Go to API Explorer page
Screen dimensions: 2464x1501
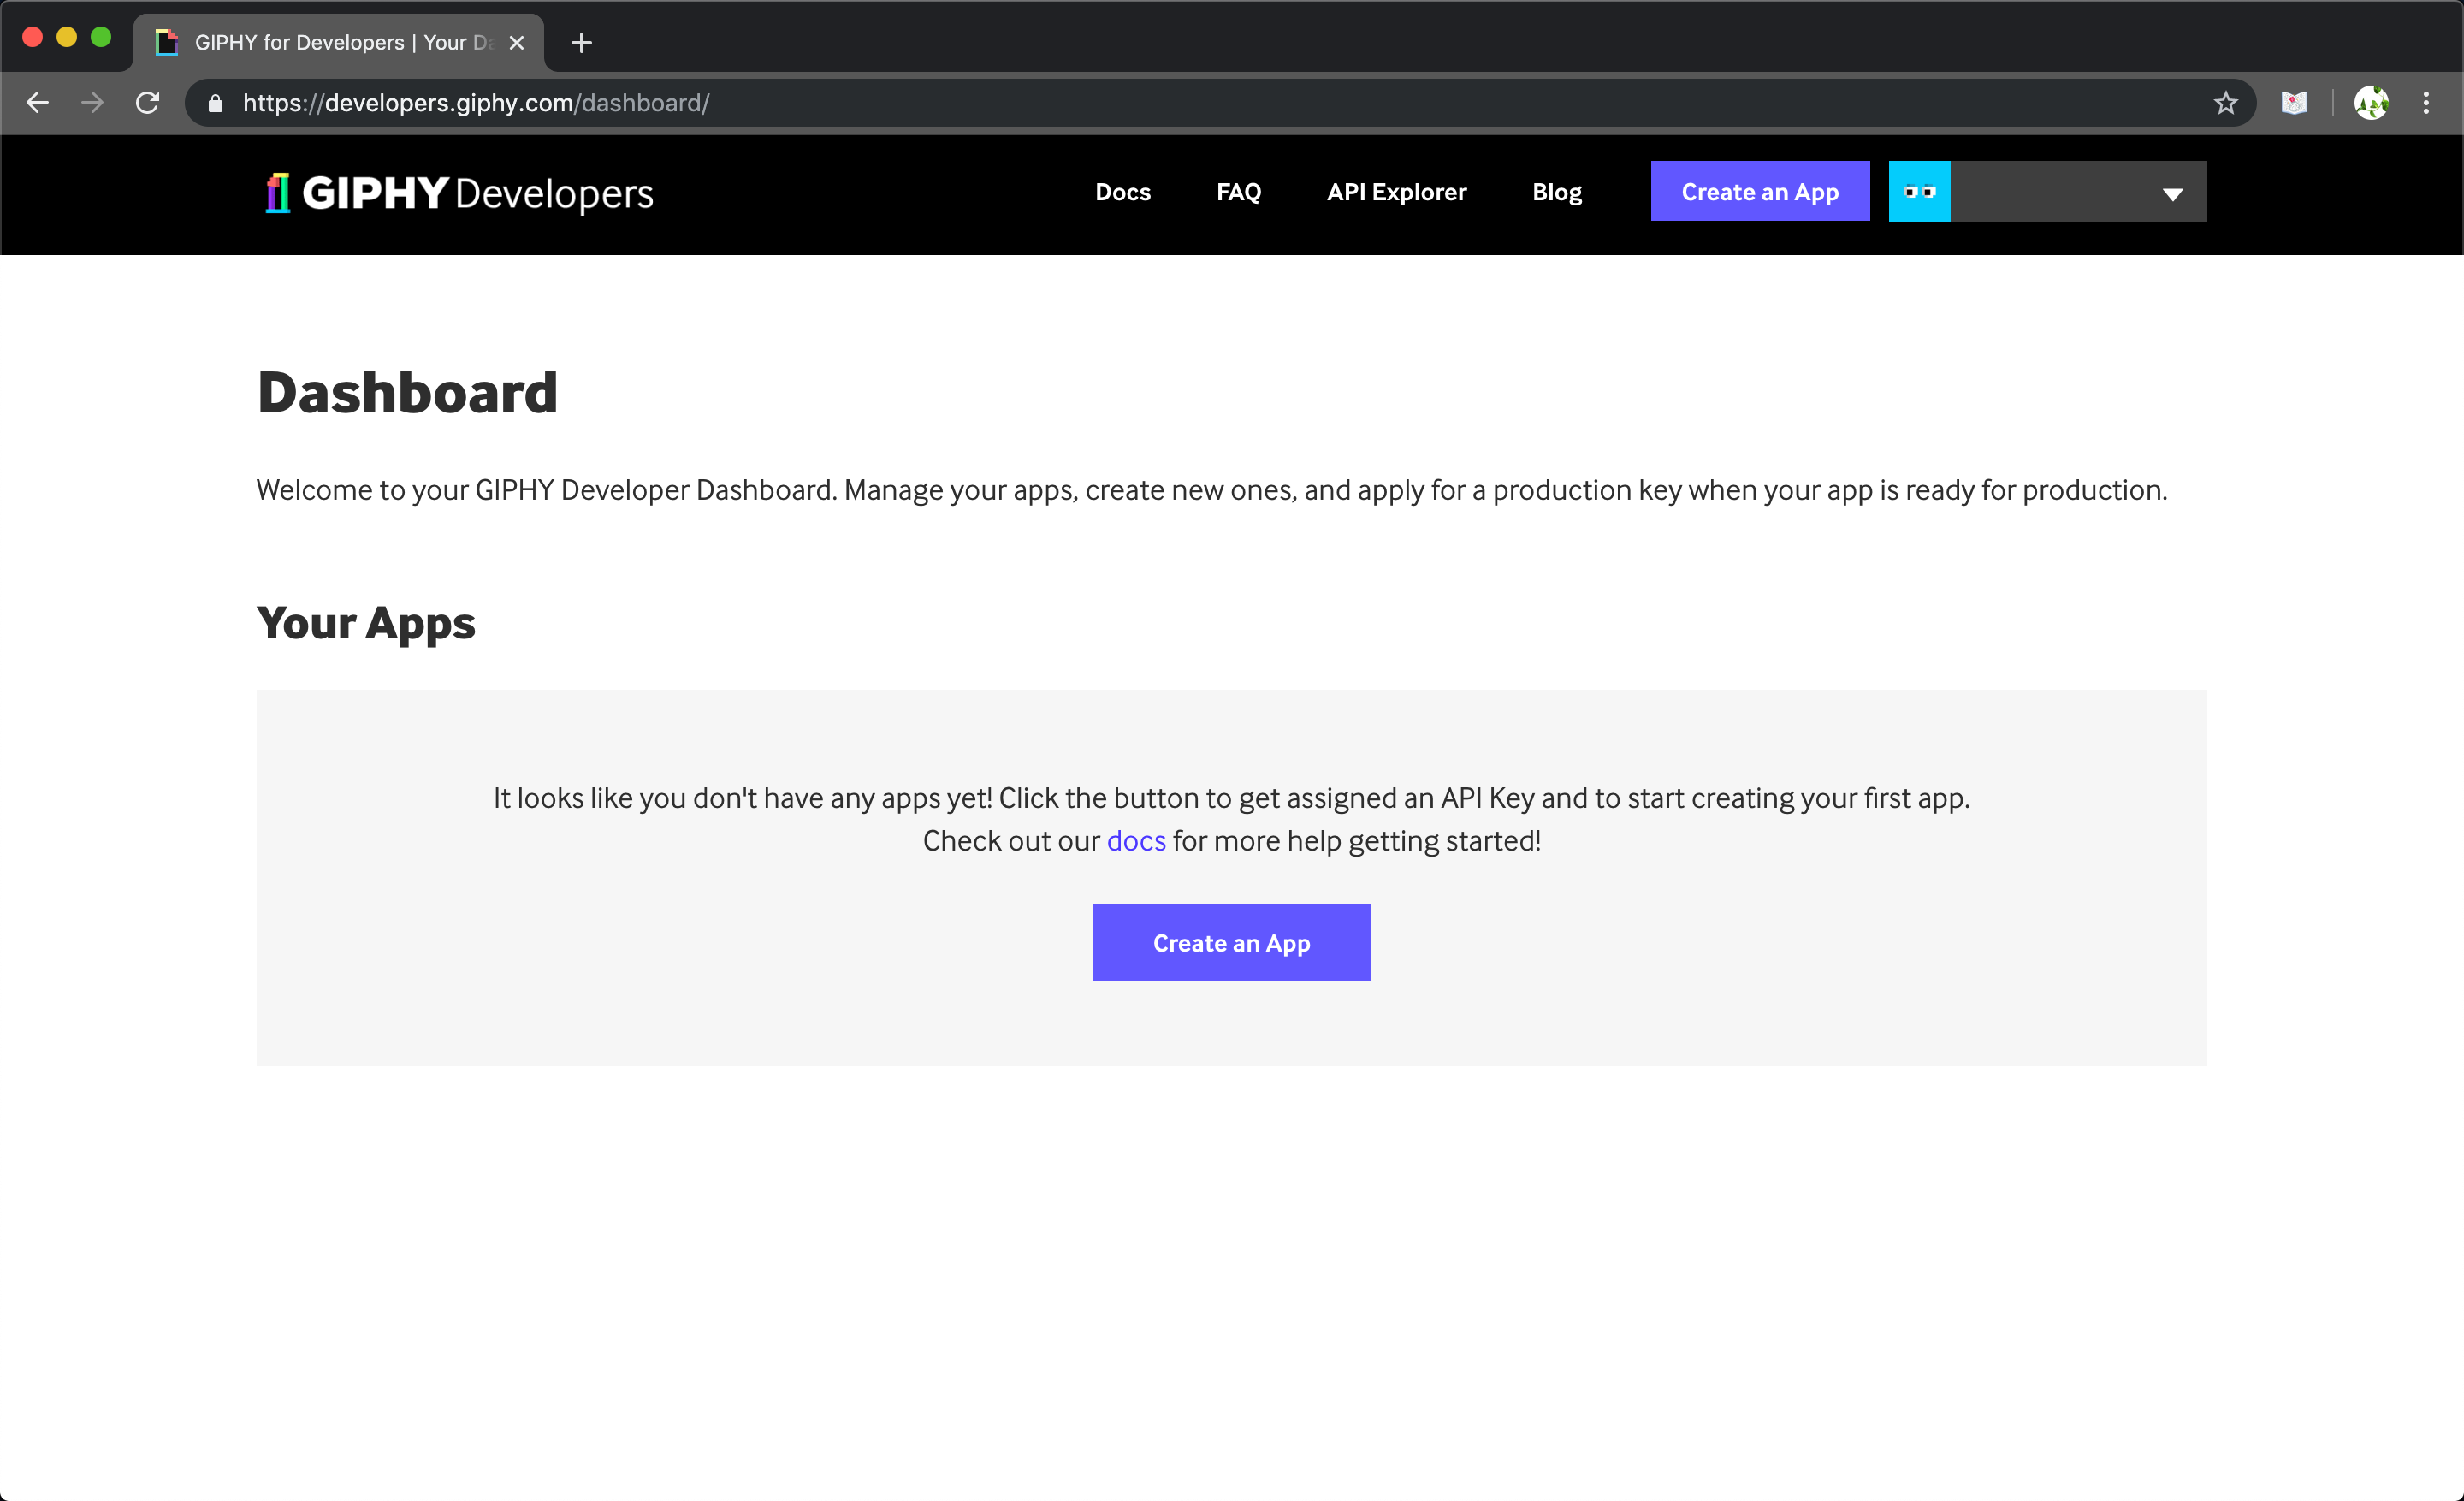[1396, 192]
